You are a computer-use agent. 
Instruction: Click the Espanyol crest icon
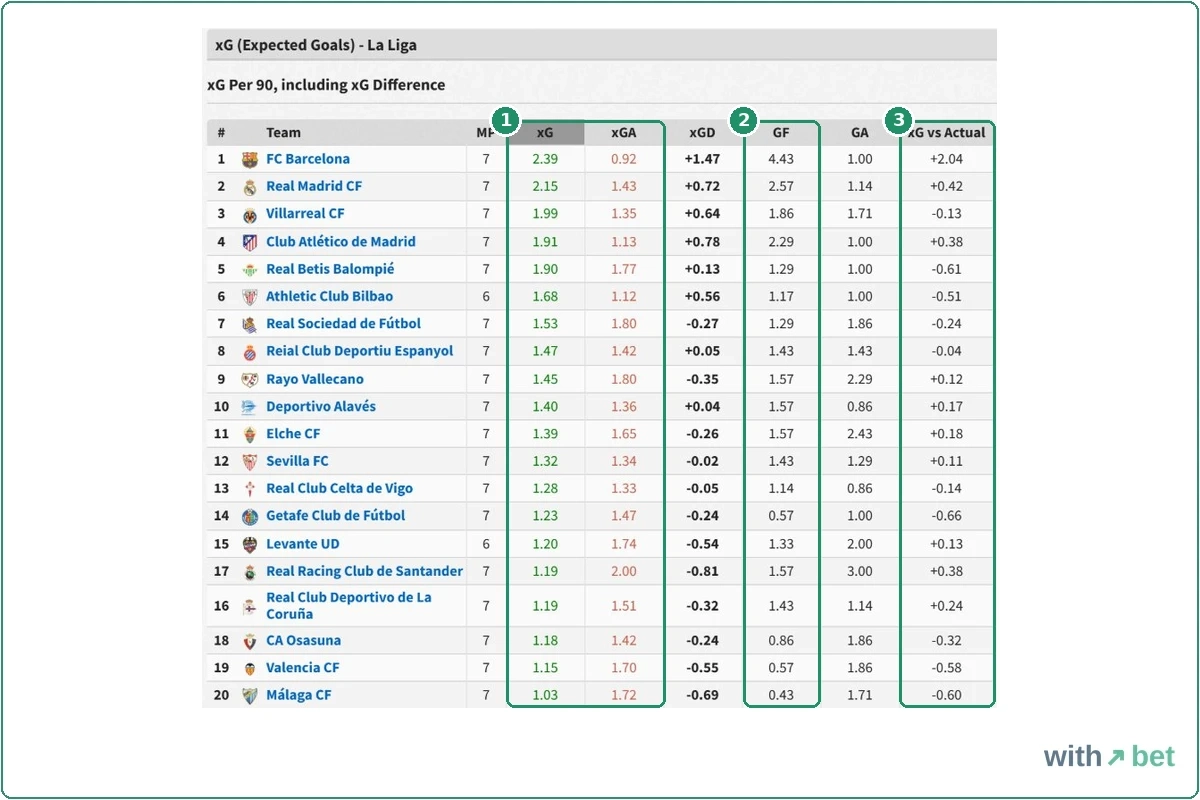(250, 352)
